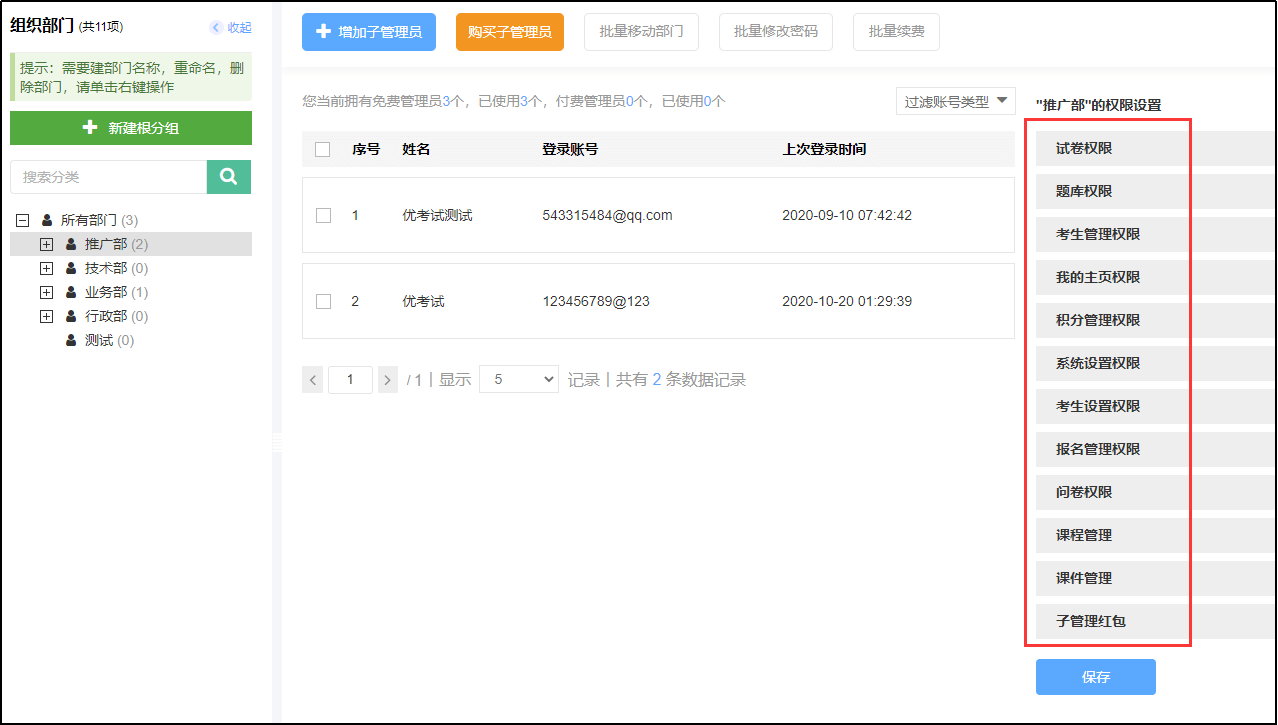The width and height of the screenshot is (1278, 725).
Task: Select 技术部 (0) in department tree
Action: 116,268
